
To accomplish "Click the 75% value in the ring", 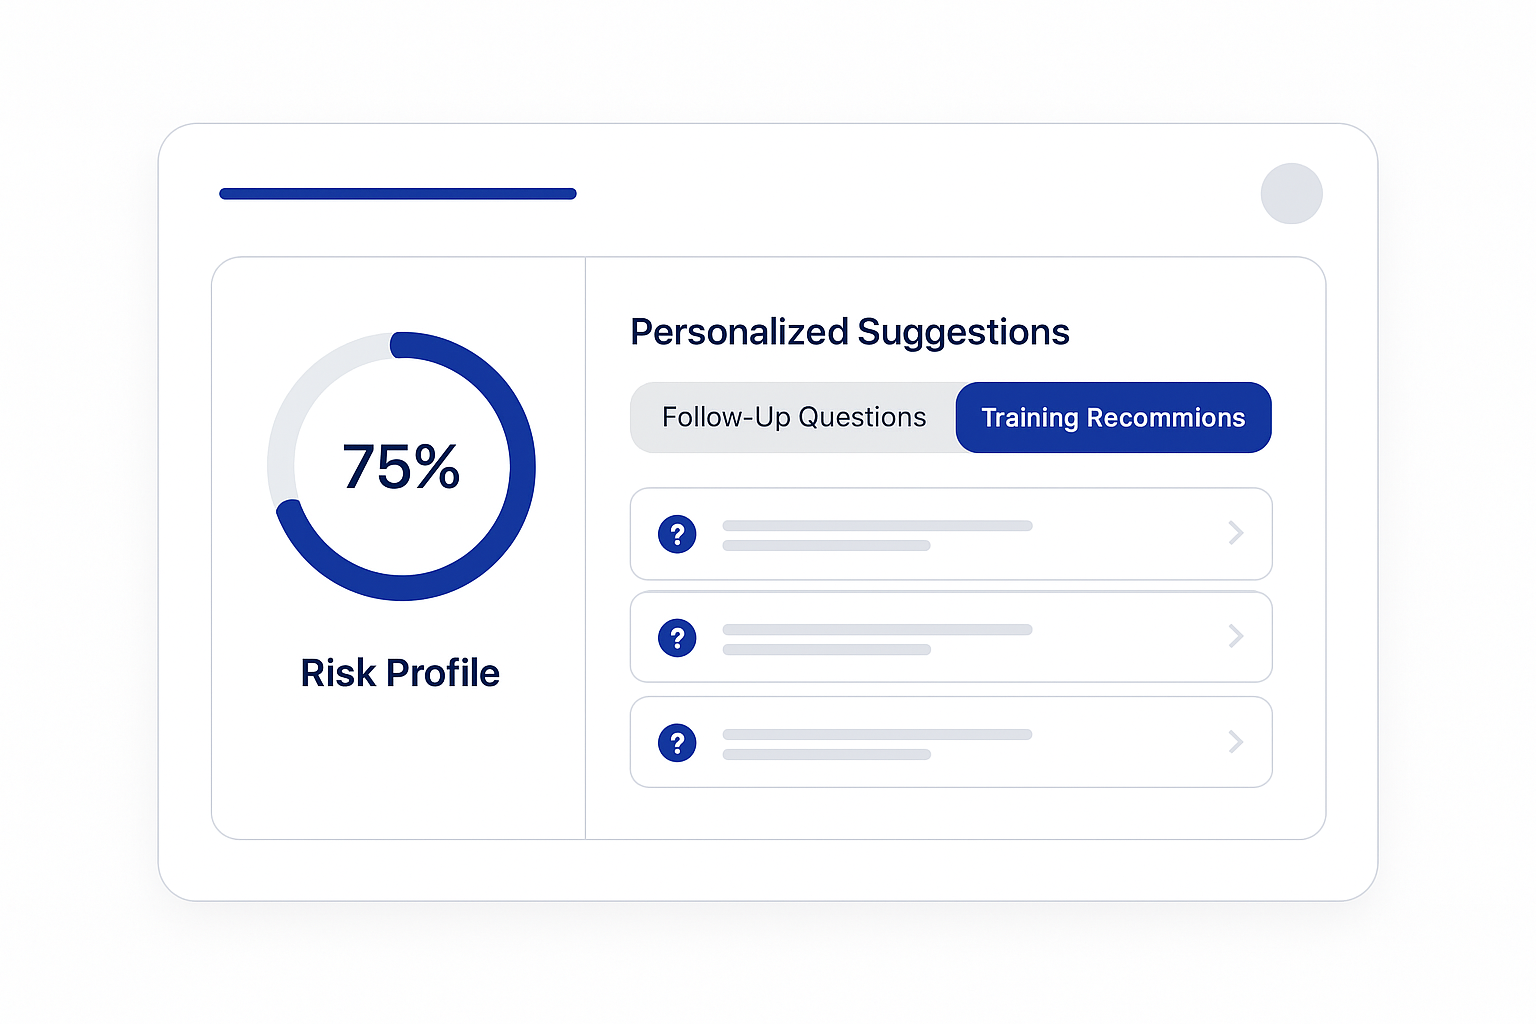I will pos(401,466).
